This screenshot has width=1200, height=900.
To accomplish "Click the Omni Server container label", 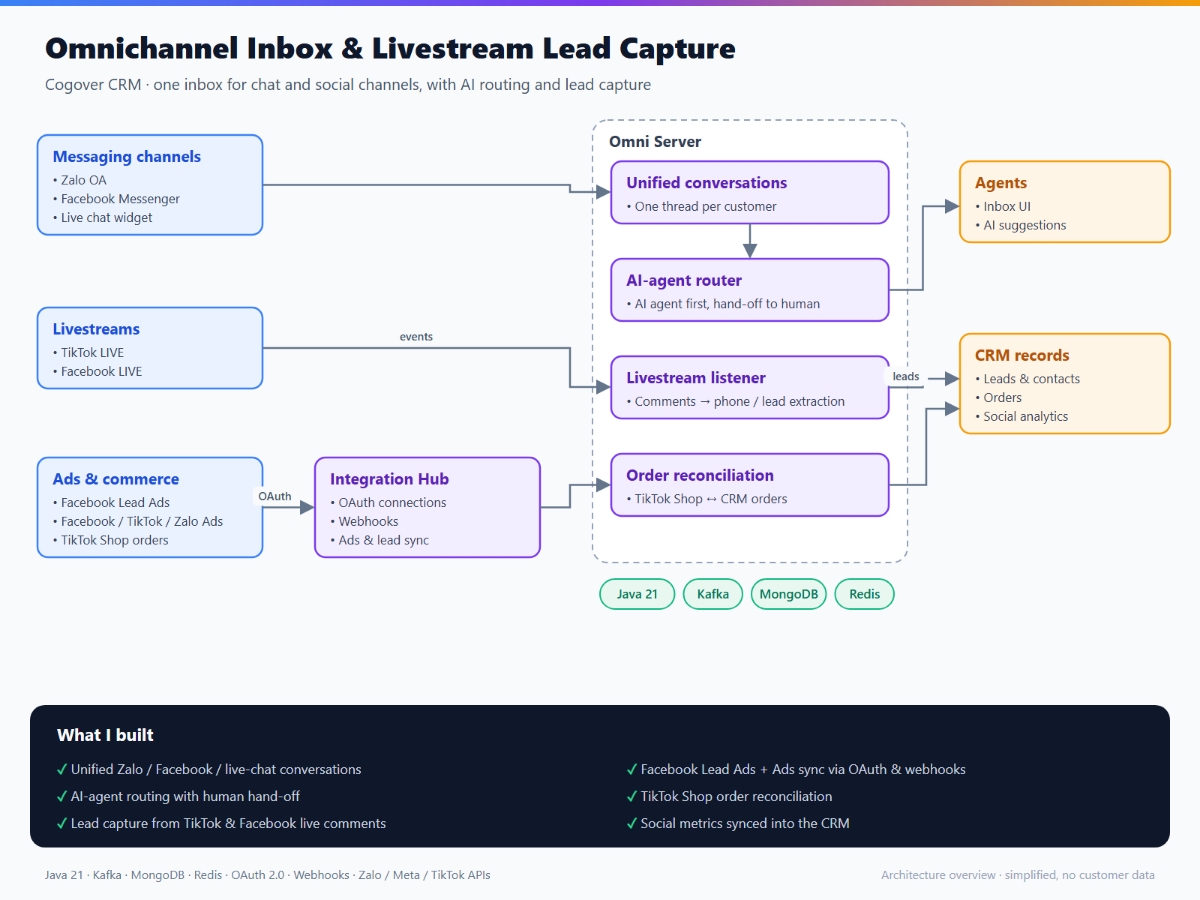I will [655, 142].
